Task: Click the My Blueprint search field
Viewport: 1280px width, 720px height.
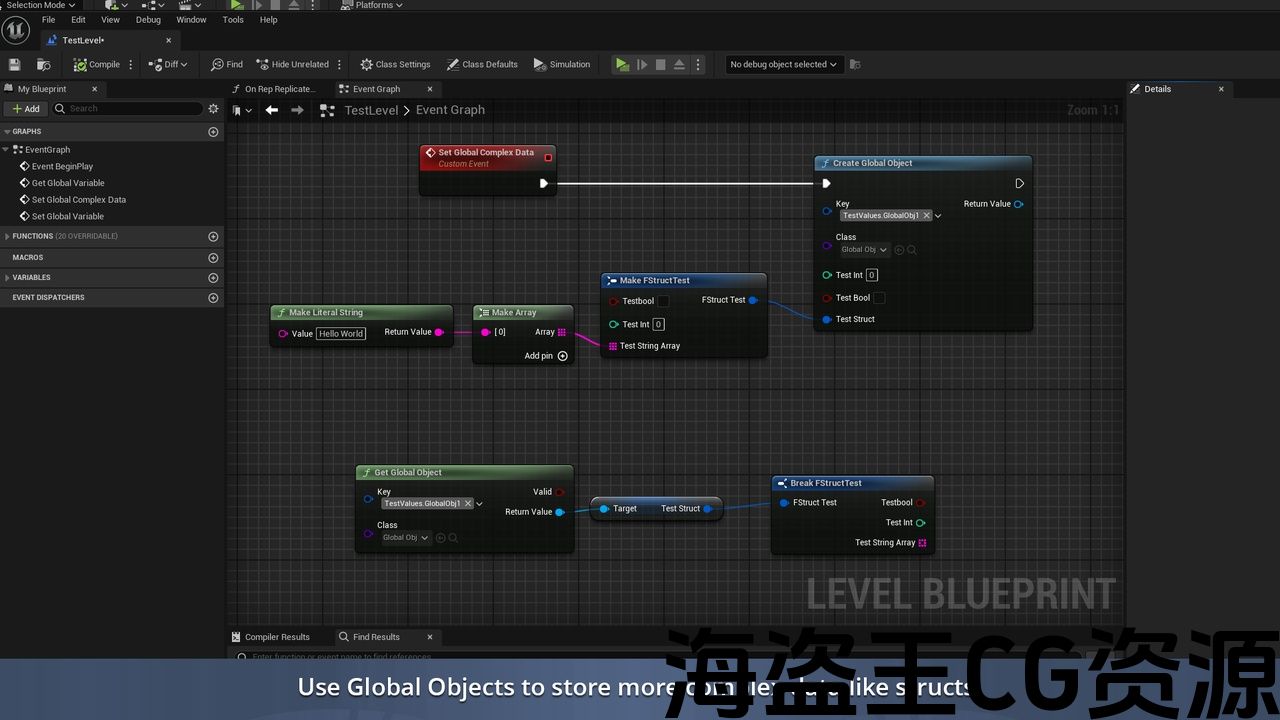Action: [x=130, y=108]
